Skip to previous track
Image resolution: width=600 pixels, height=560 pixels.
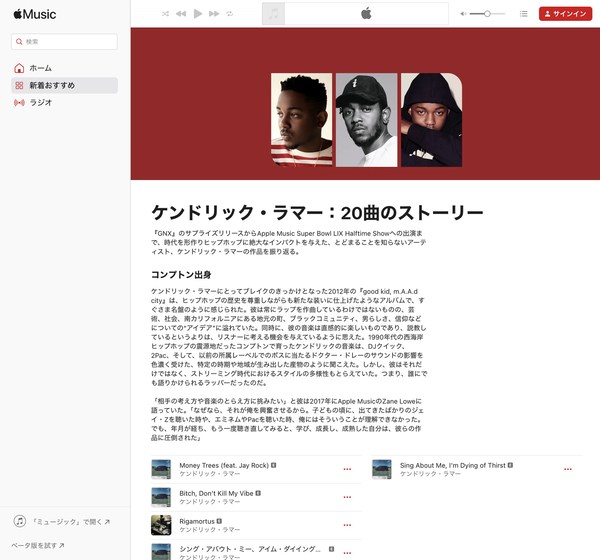(x=181, y=14)
